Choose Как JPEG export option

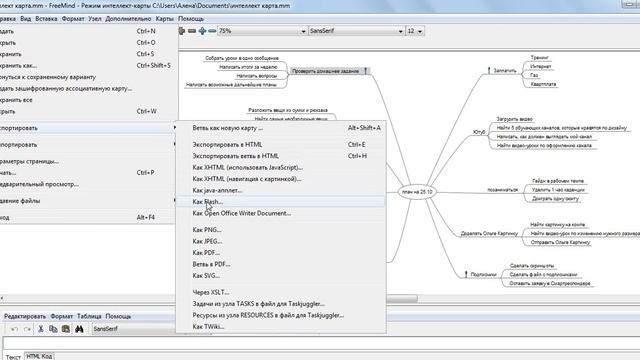[x=281, y=241]
